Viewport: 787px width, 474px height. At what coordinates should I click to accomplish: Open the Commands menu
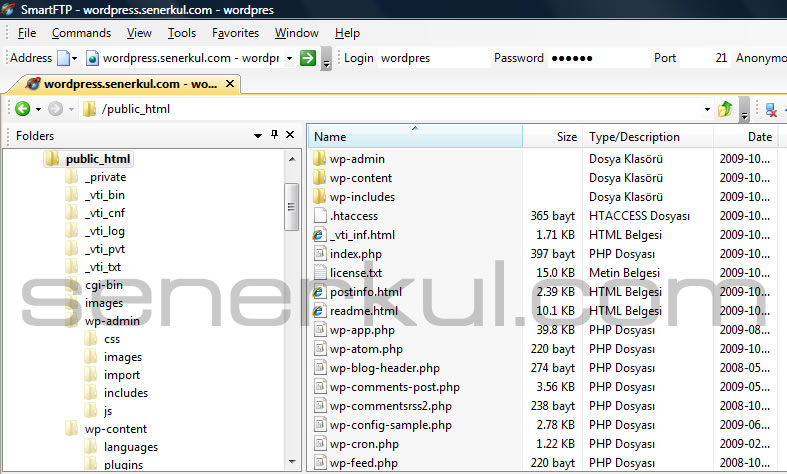[81, 33]
